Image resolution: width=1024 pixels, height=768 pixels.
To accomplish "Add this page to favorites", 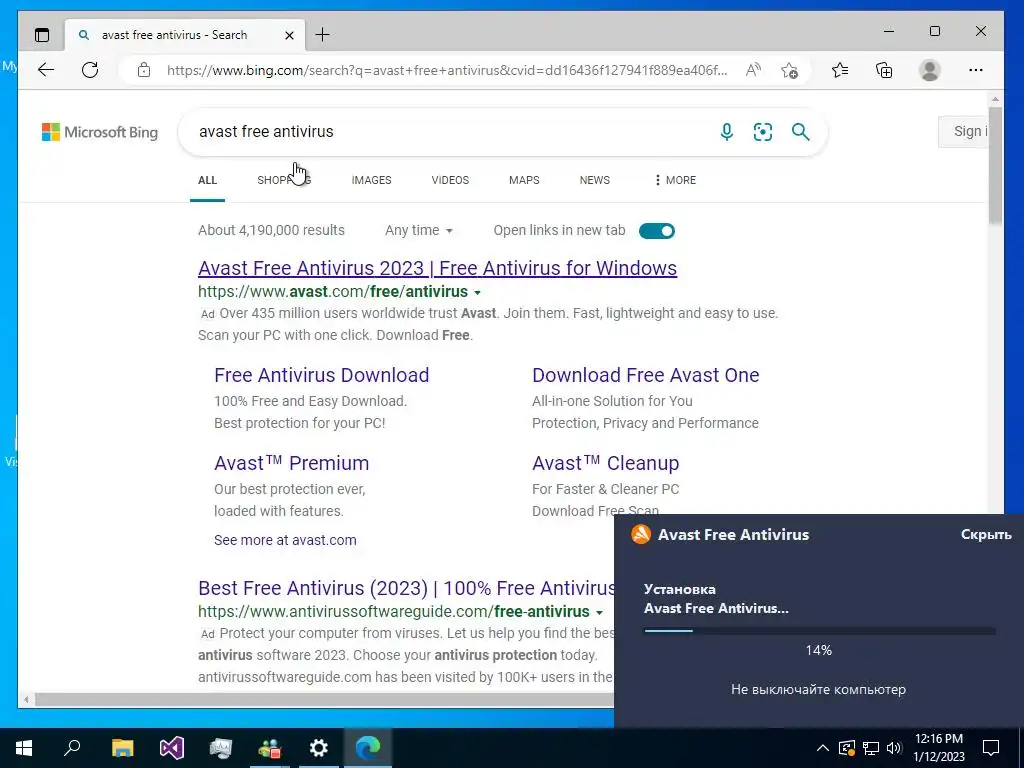I will click(790, 70).
